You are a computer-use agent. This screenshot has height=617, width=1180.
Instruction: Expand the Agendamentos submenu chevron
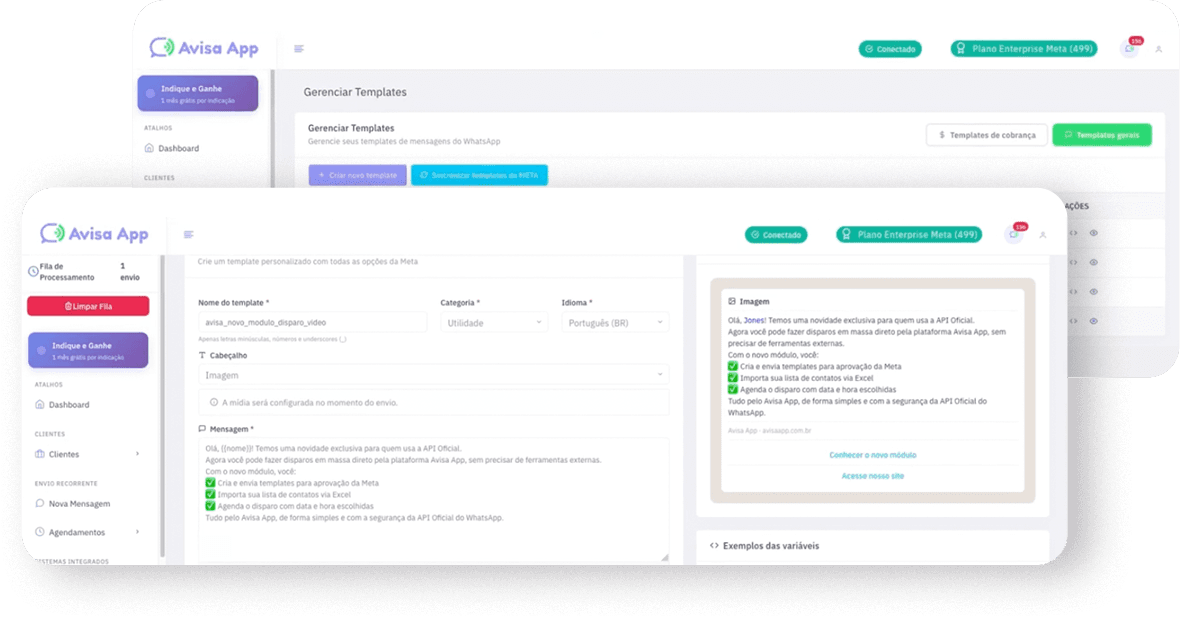pyautogui.click(x=137, y=532)
